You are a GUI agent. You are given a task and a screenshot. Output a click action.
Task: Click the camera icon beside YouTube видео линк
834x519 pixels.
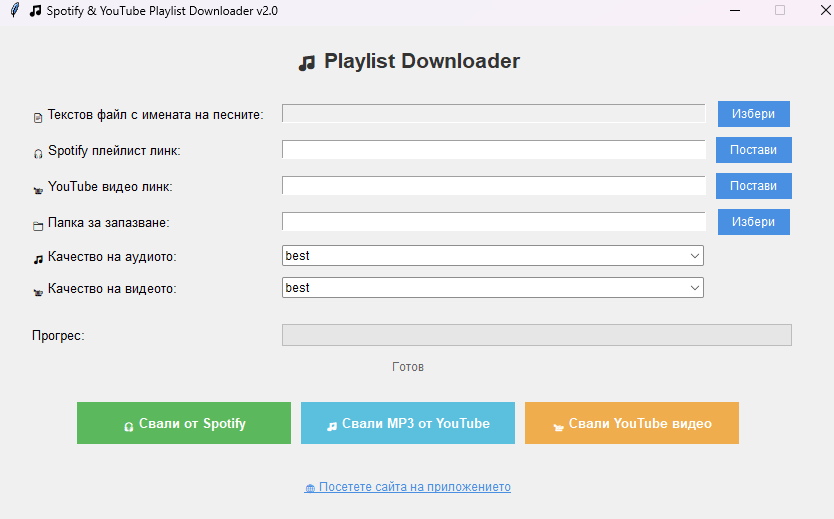click(x=38, y=190)
